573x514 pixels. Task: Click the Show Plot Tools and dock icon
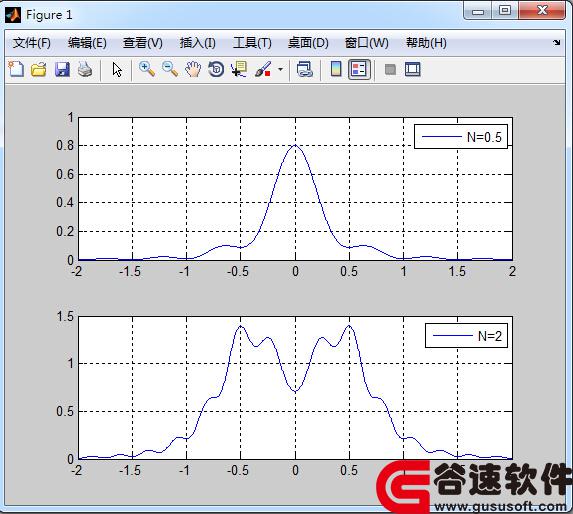click(413, 69)
